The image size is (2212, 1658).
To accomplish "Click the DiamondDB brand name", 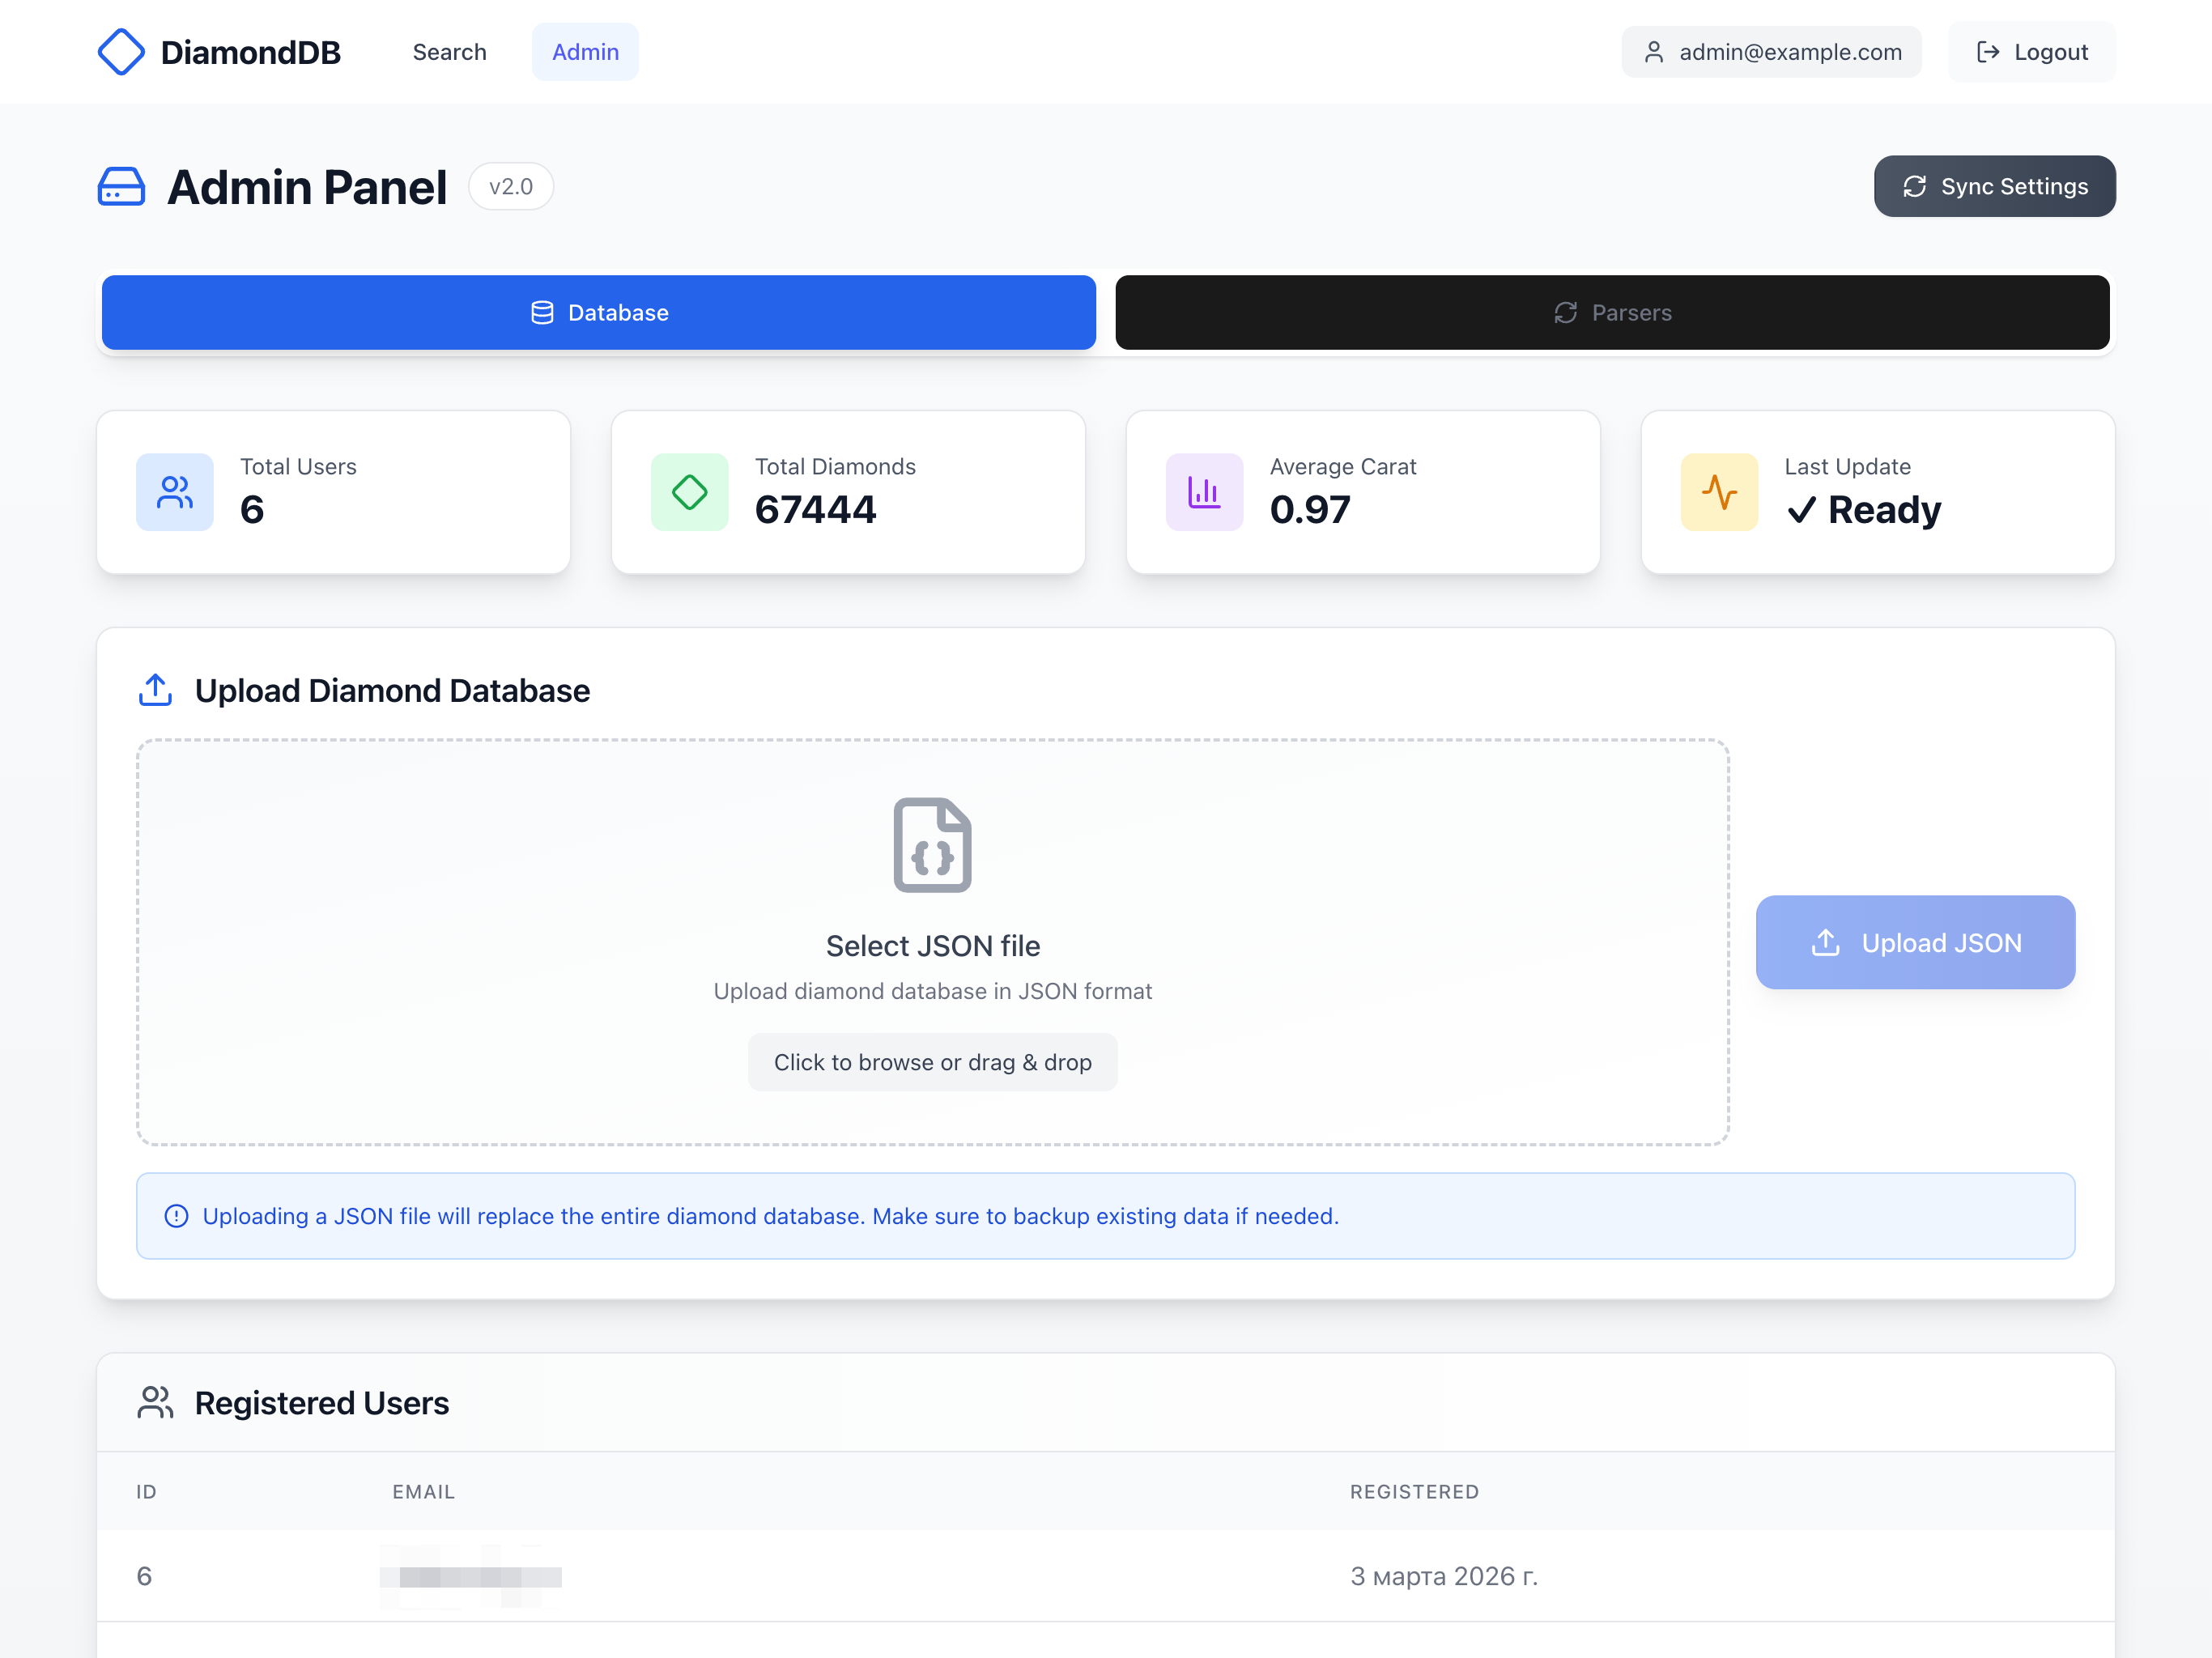I will coord(251,52).
